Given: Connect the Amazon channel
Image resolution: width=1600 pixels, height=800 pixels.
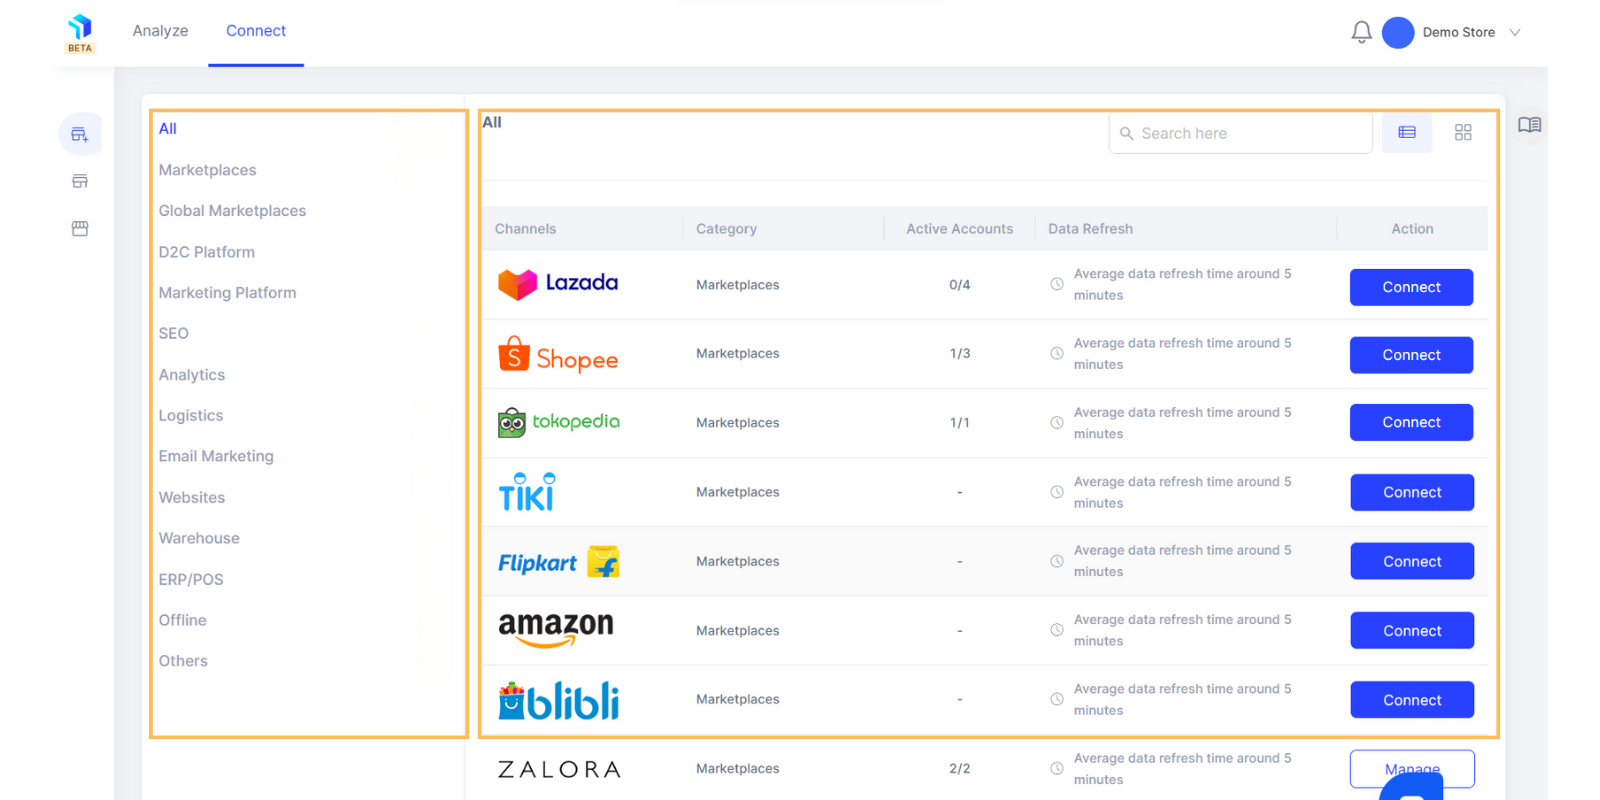Looking at the screenshot, I should 1412,630.
